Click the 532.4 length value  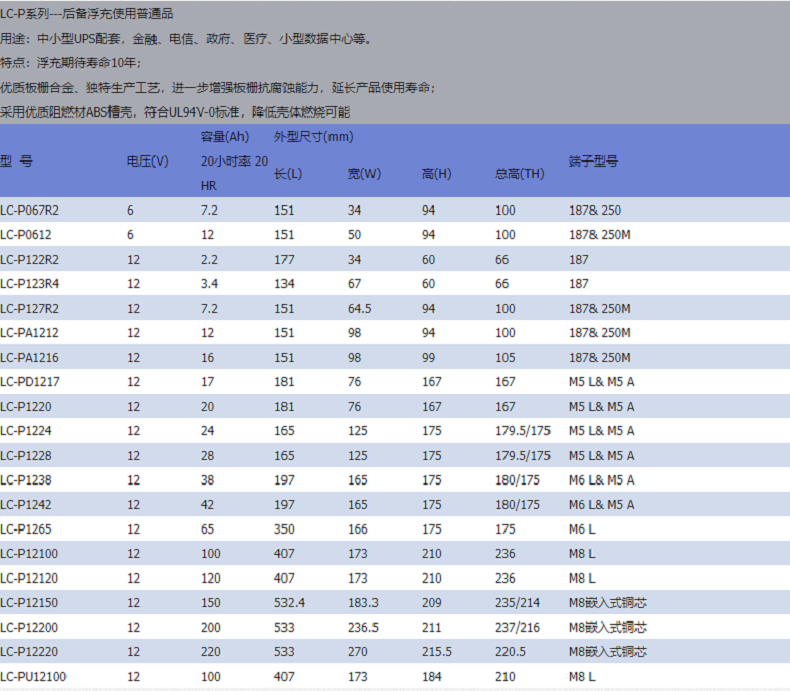[290, 603]
